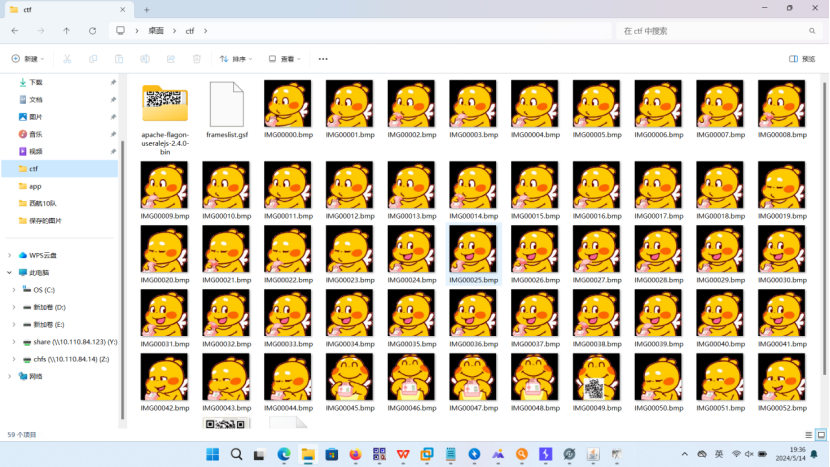Click the back navigation arrow
The height and width of the screenshot is (467, 830).
point(14,31)
